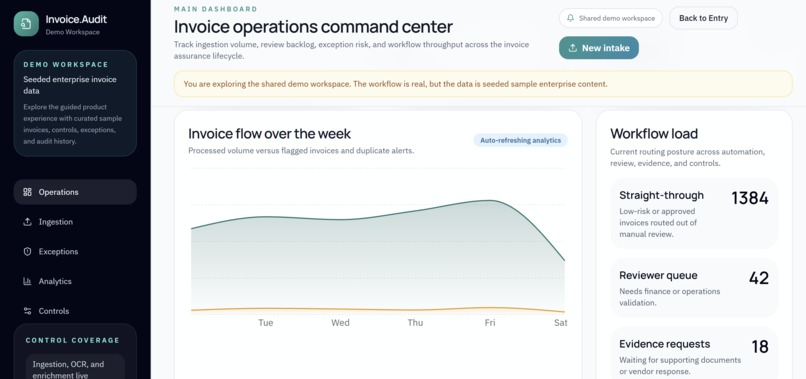
Task: Click the demo workspace notice banner
Action: pos(483,84)
